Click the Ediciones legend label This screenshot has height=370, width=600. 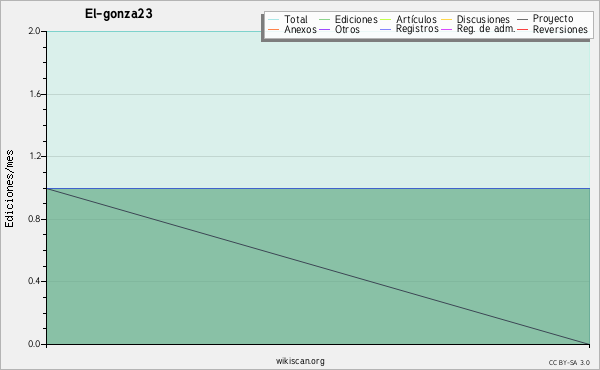click(356, 19)
